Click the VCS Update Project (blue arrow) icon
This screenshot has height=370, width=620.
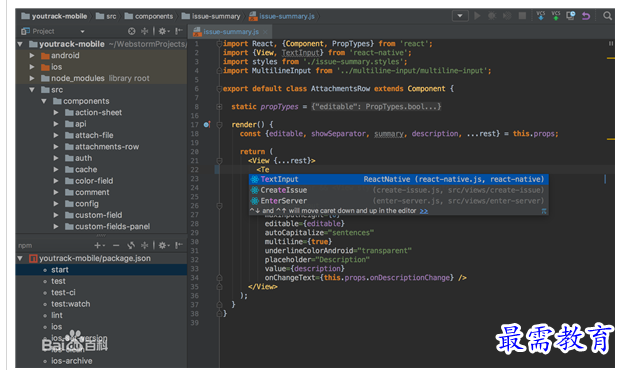(x=541, y=15)
